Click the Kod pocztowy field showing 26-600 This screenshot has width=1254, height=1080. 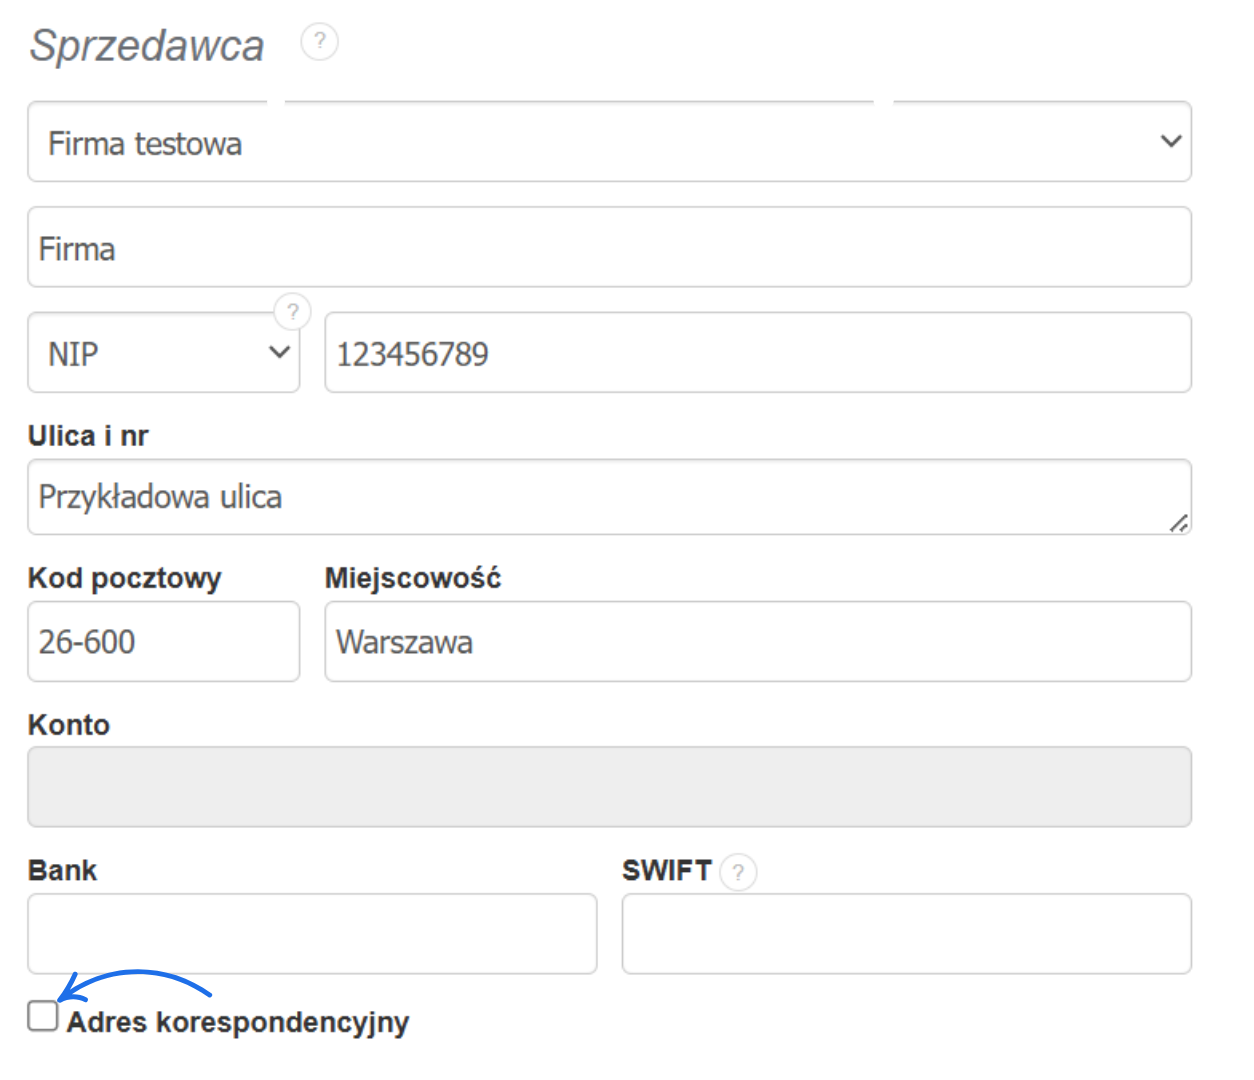coord(163,642)
